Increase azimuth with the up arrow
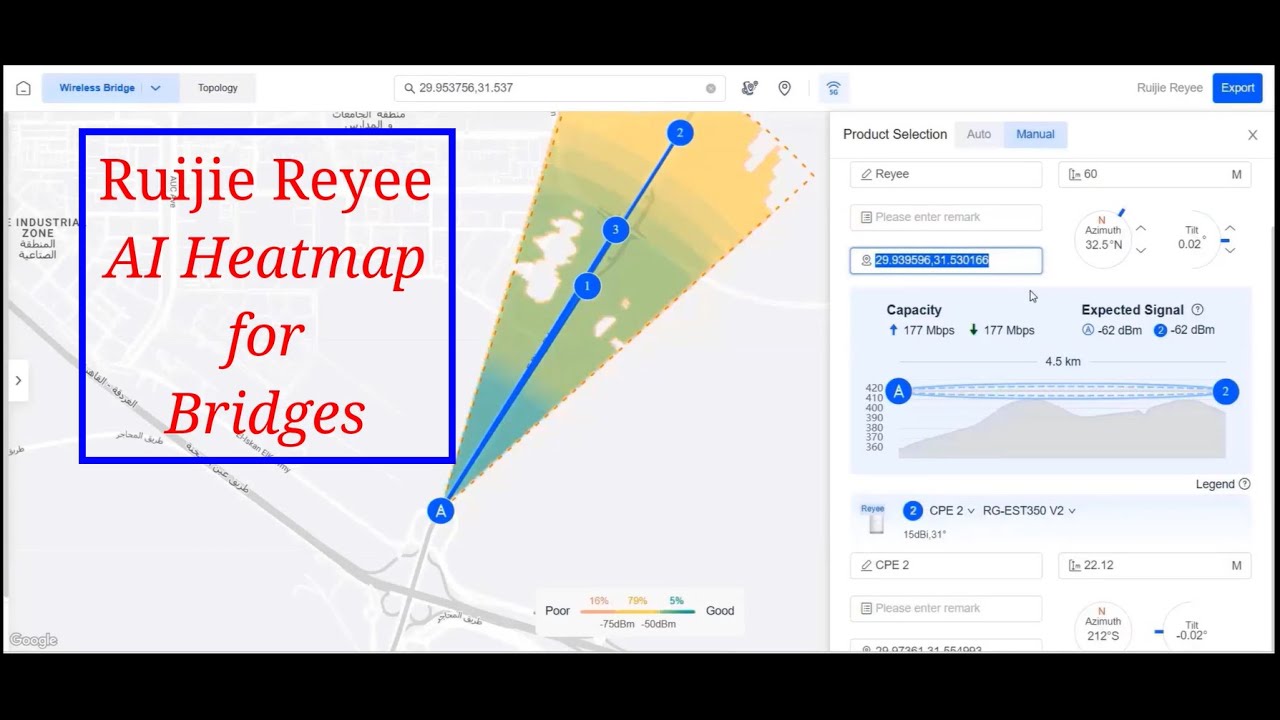 (x=1141, y=229)
